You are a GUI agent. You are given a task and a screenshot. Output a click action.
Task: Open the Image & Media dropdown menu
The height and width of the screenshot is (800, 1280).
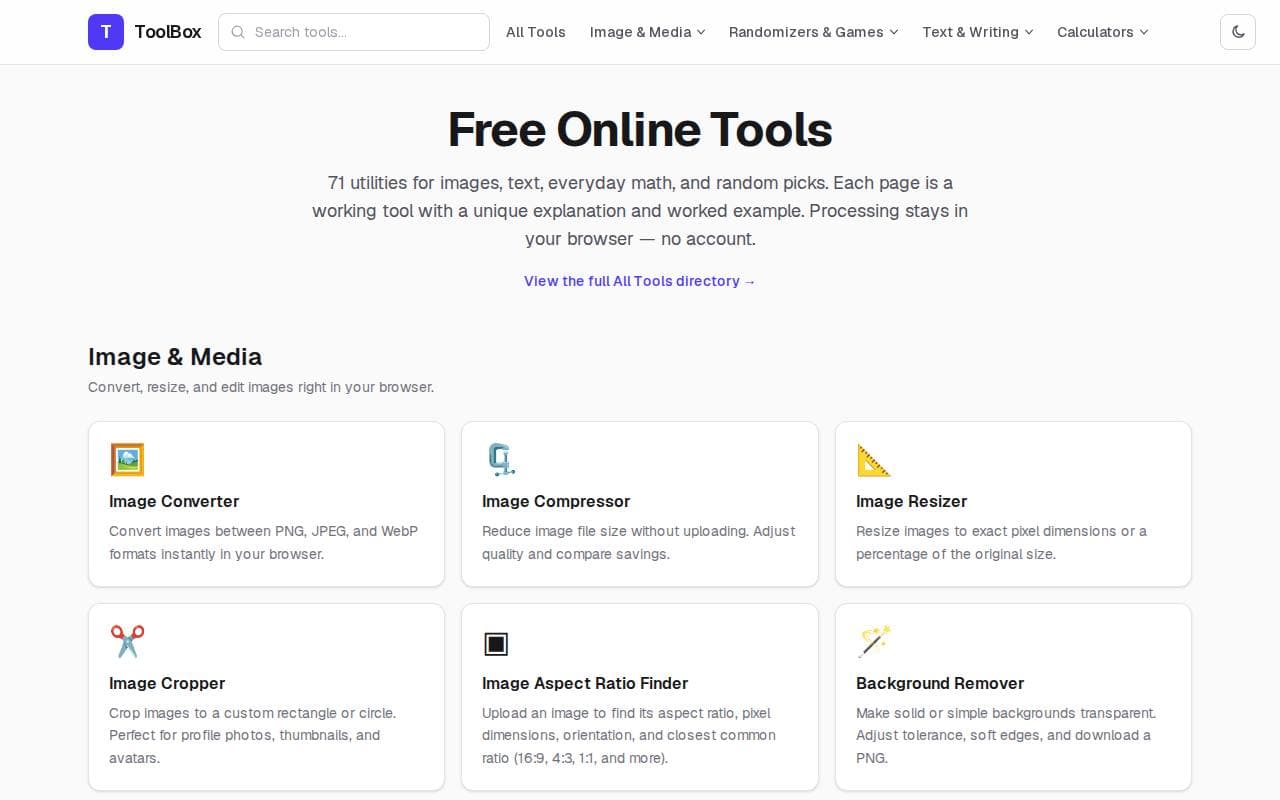coord(647,32)
